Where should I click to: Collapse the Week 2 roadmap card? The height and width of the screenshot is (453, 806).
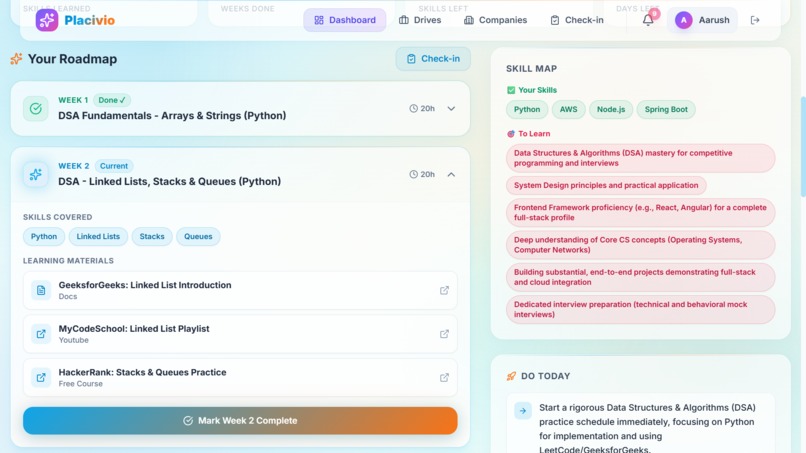point(451,174)
